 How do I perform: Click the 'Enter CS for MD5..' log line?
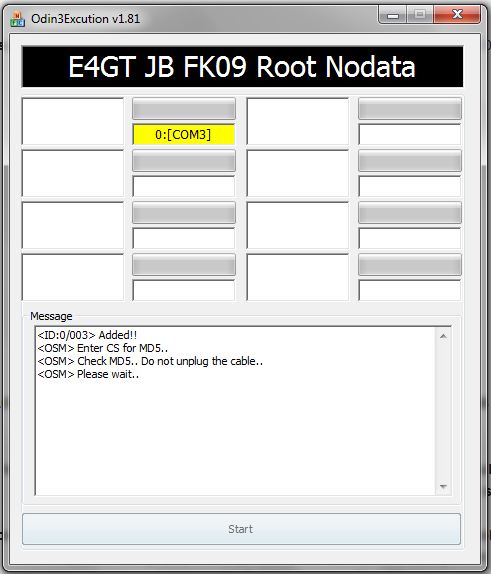[103, 348]
